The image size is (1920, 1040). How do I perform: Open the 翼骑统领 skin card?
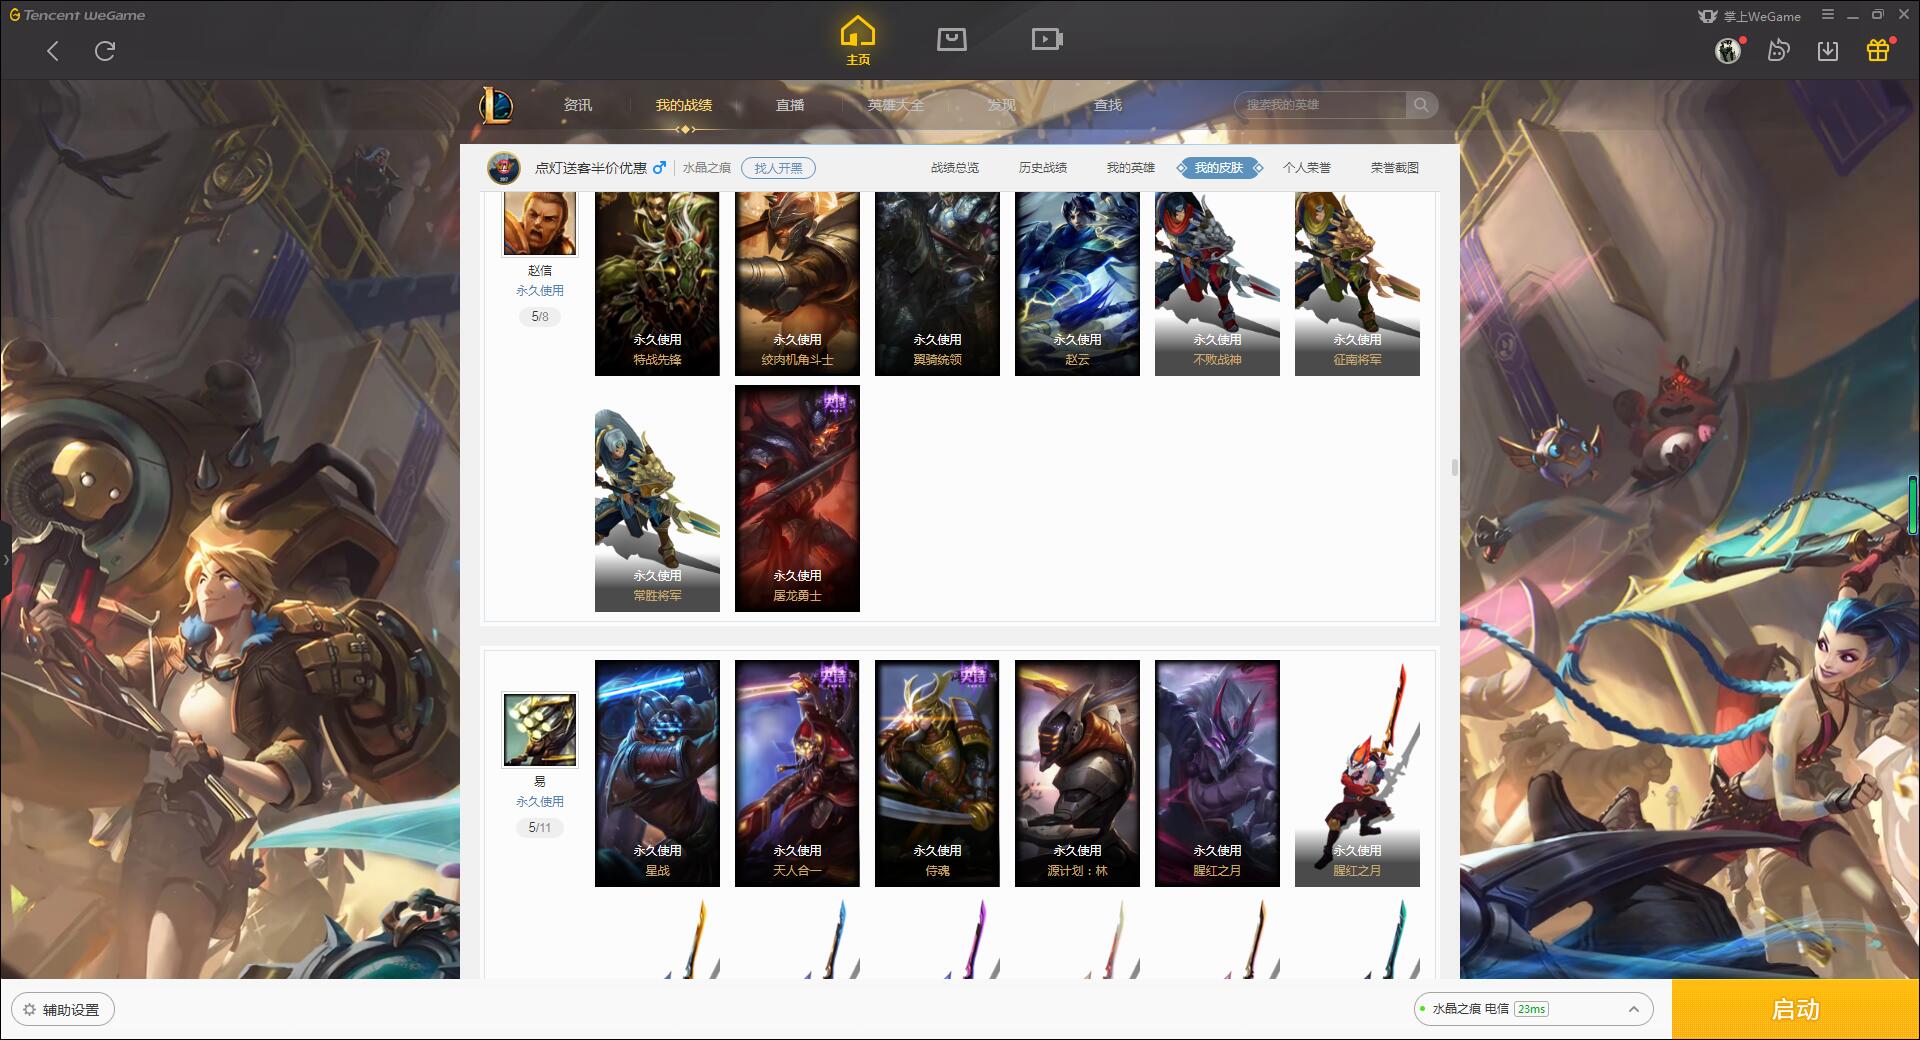(x=937, y=284)
